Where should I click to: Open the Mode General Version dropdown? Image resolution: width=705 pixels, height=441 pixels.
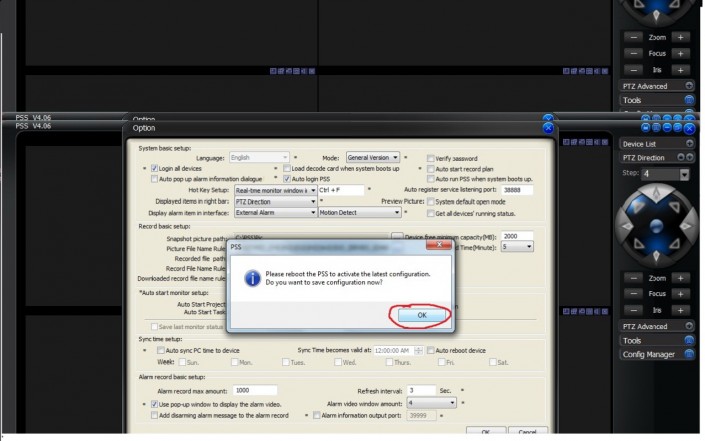pyautogui.click(x=396, y=157)
